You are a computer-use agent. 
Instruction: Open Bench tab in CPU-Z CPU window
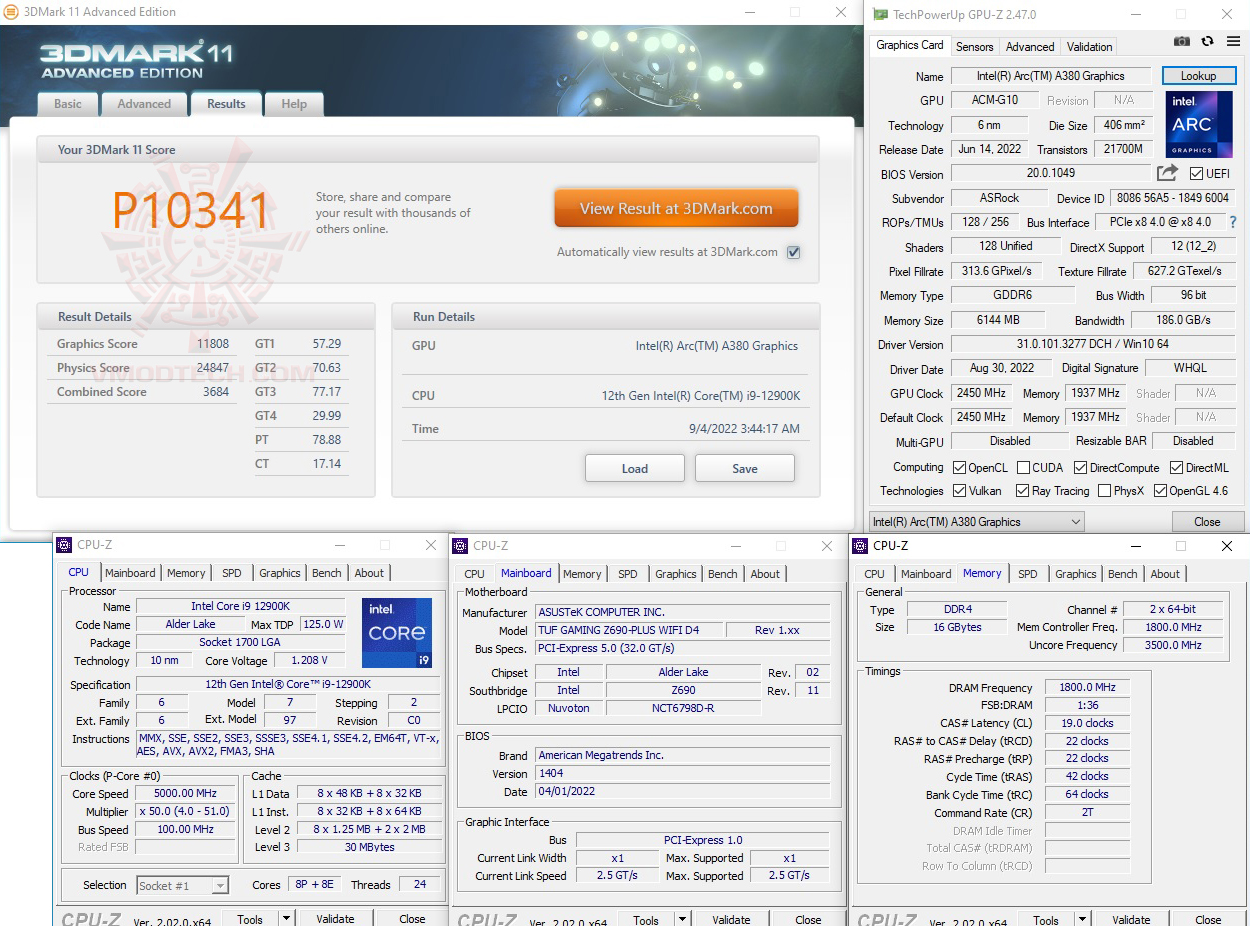326,573
